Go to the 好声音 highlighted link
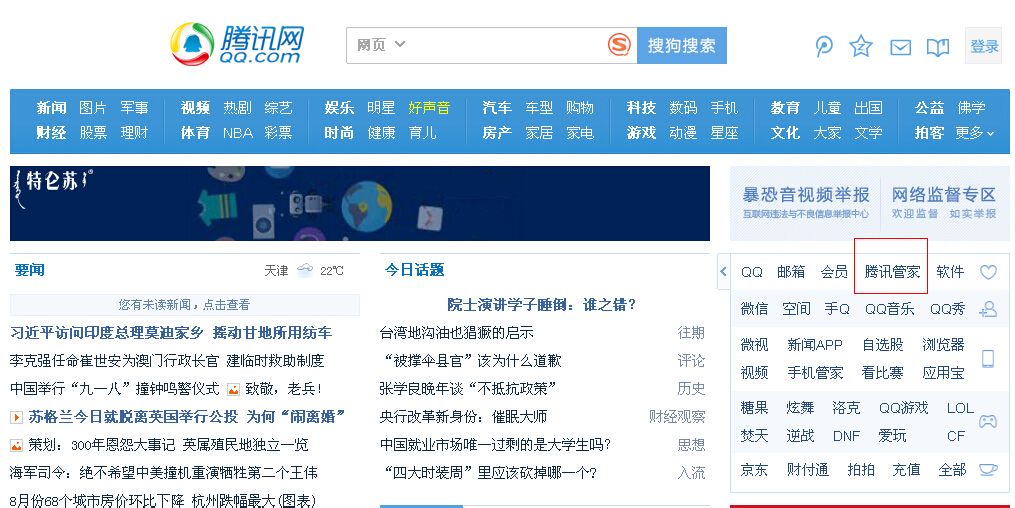 [x=429, y=107]
